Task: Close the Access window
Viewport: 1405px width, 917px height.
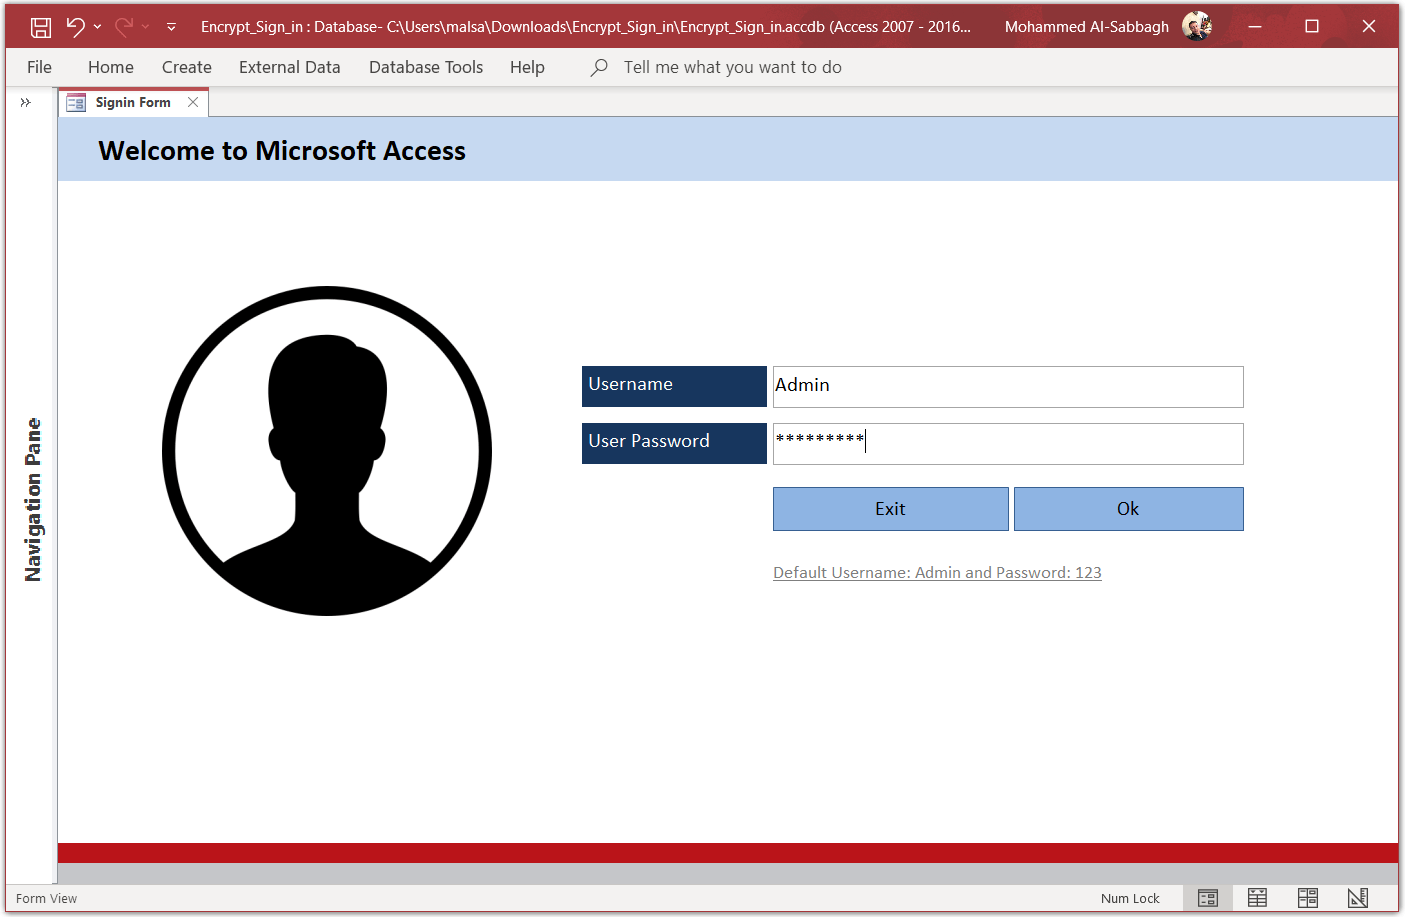Action: (1369, 27)
